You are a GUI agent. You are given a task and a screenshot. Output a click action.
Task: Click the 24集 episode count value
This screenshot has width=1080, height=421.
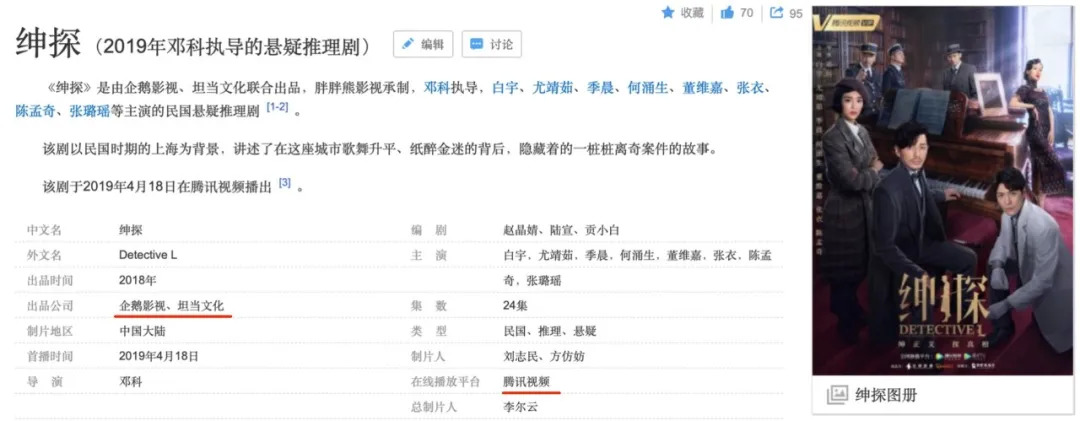(516, 305)
